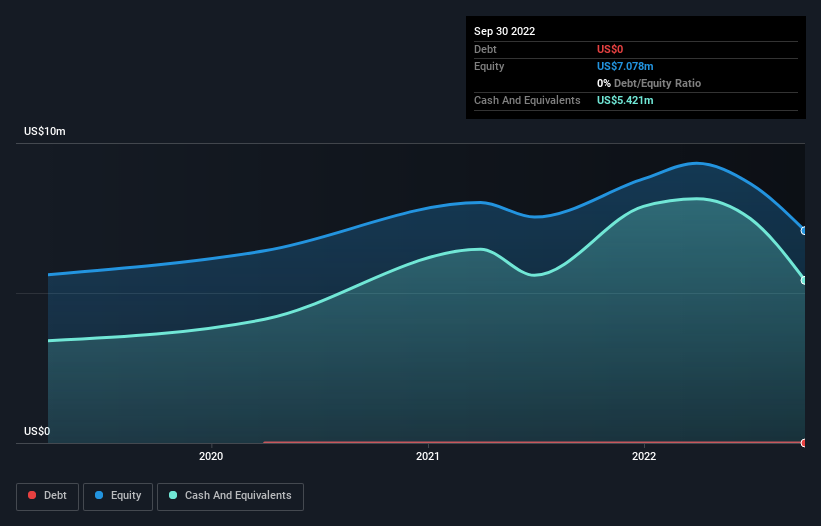Toggle Cash And Equivalents legend button
Viewport: 821px width, 526px height.
click(230, 496)
